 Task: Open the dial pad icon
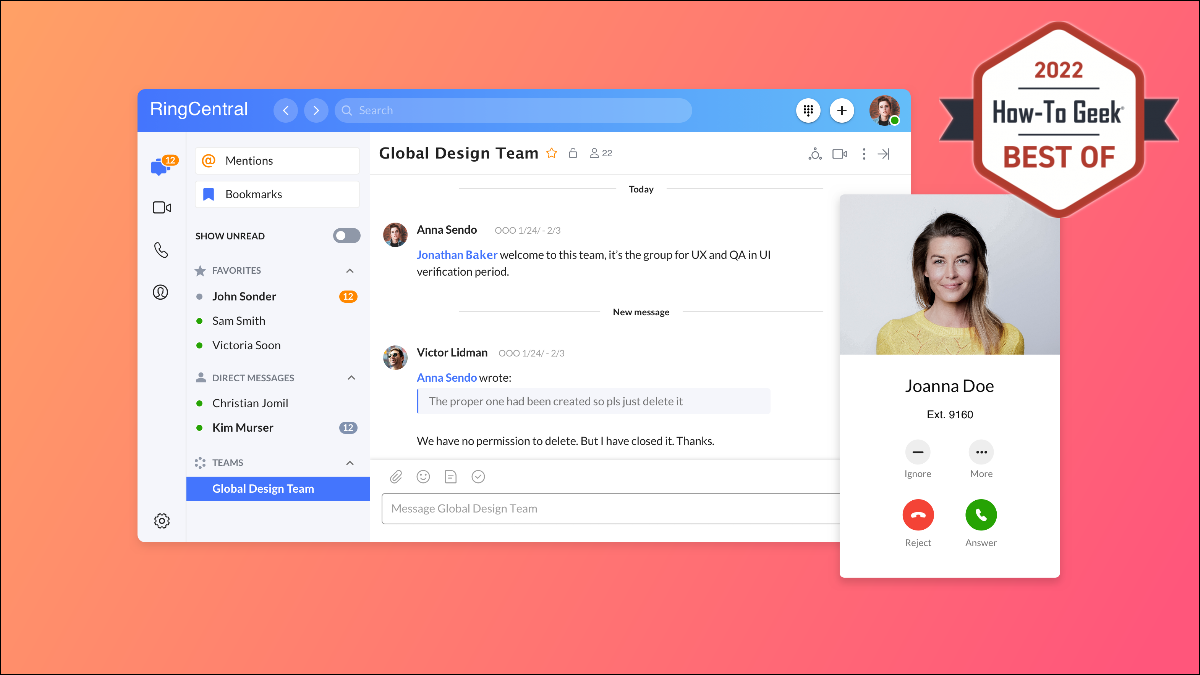[x=808, y=110]
